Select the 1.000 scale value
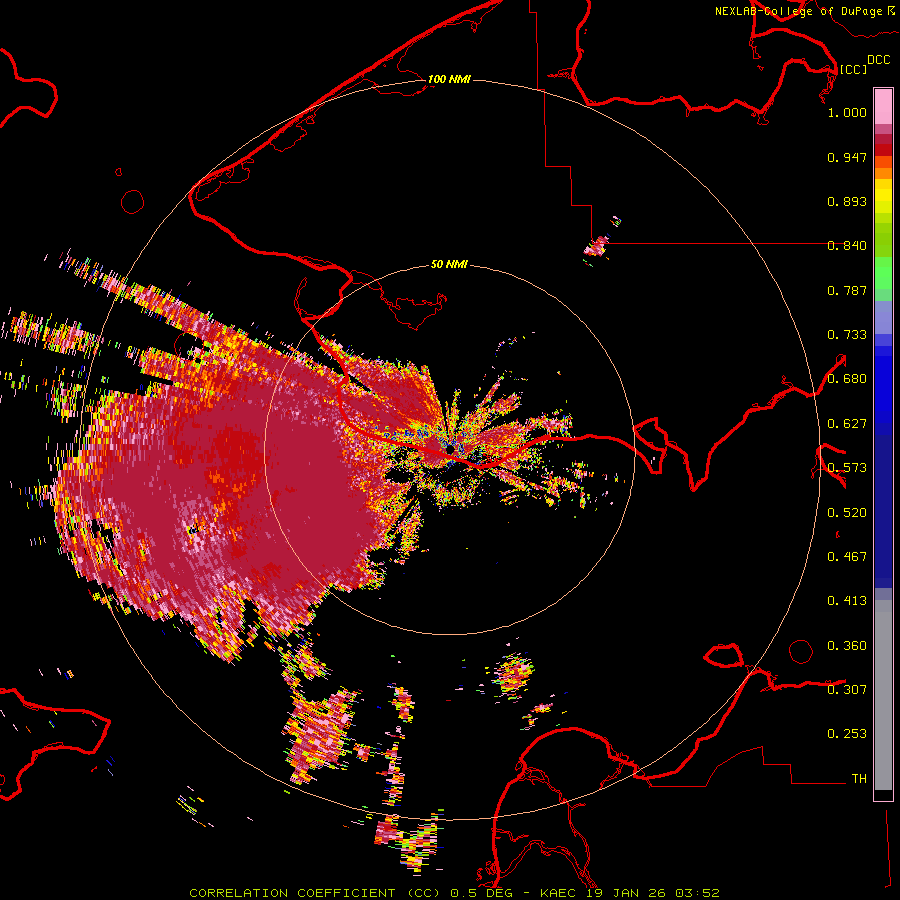Screen dimensions: 900x900 (x=847, y=112)
